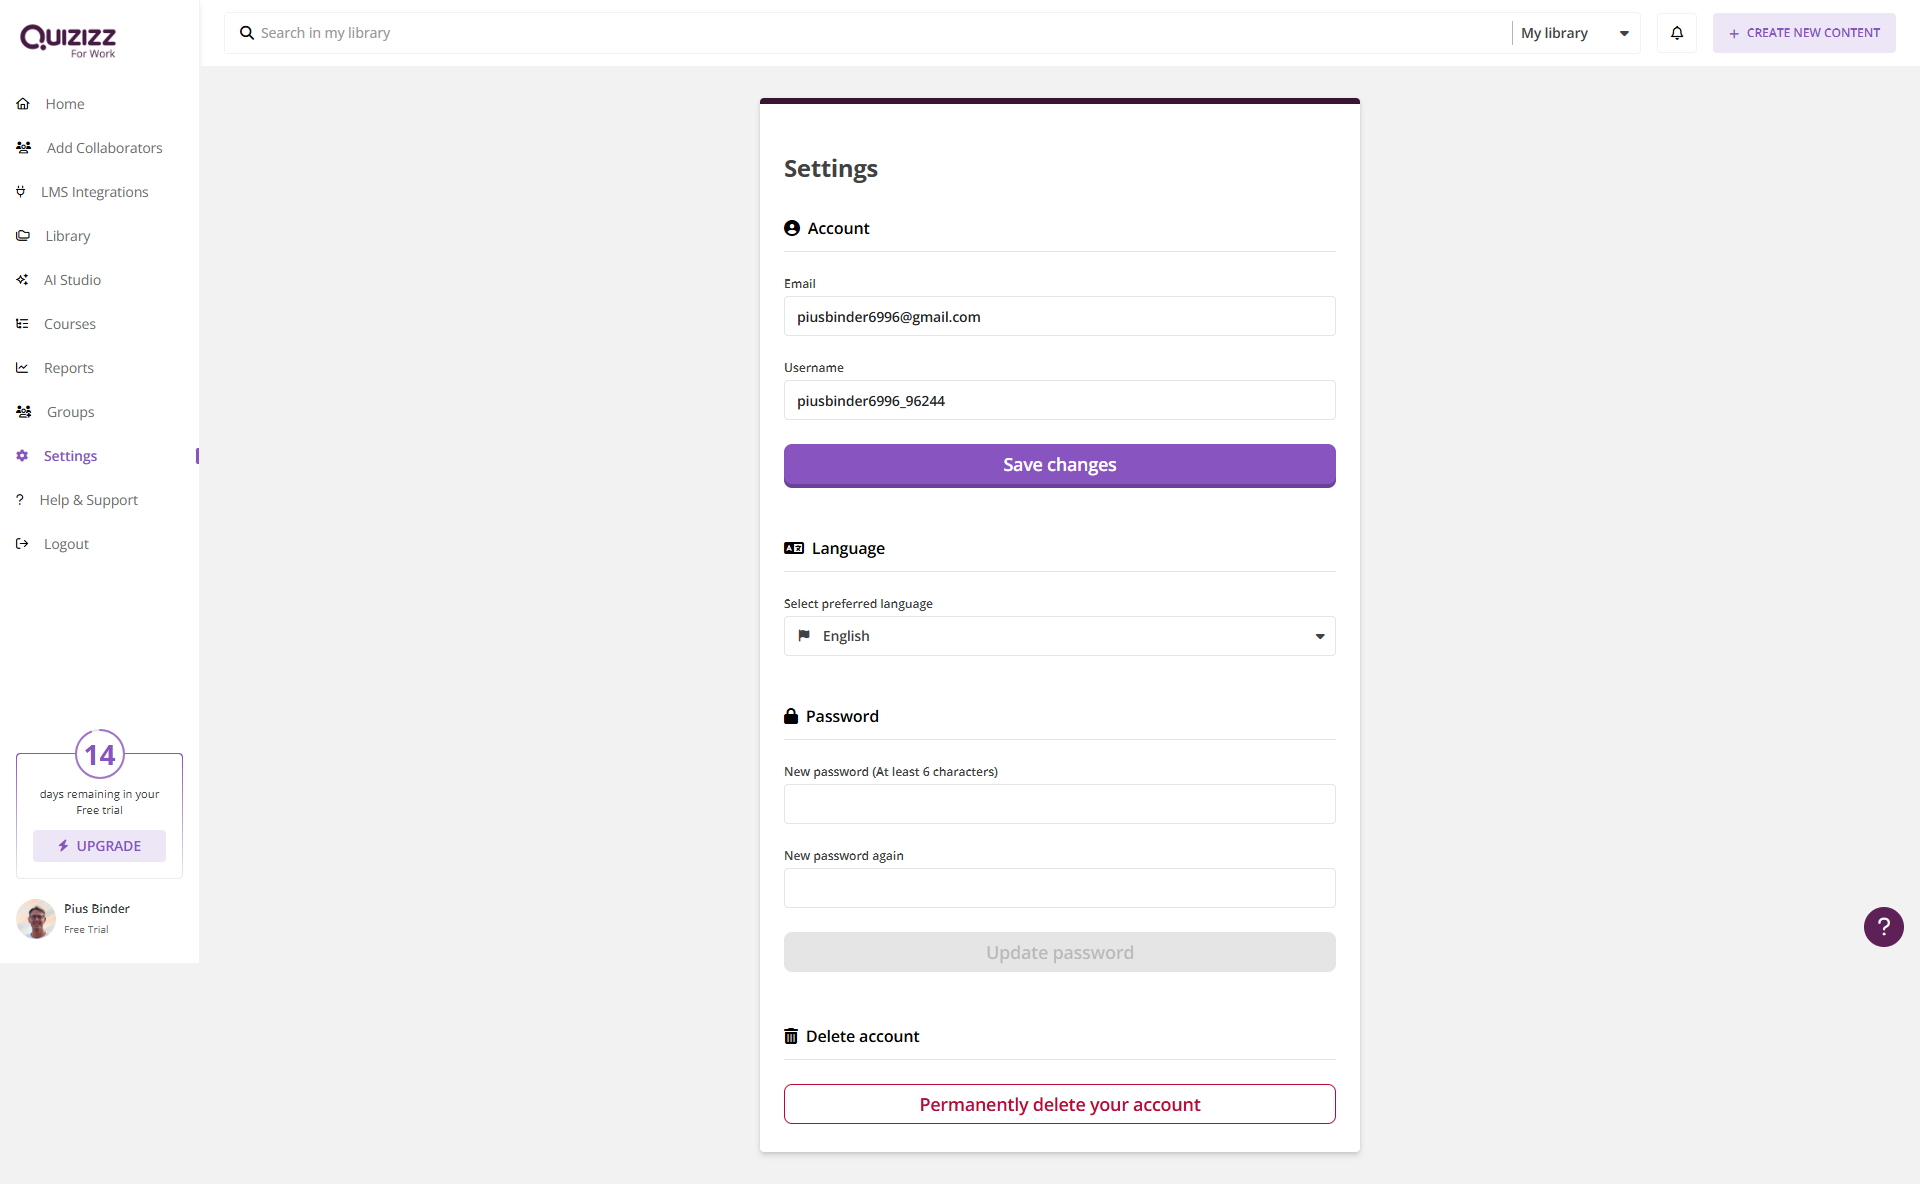Click the LMS Integrations plug icon
1920x1184 pixels.
[21, 192]
